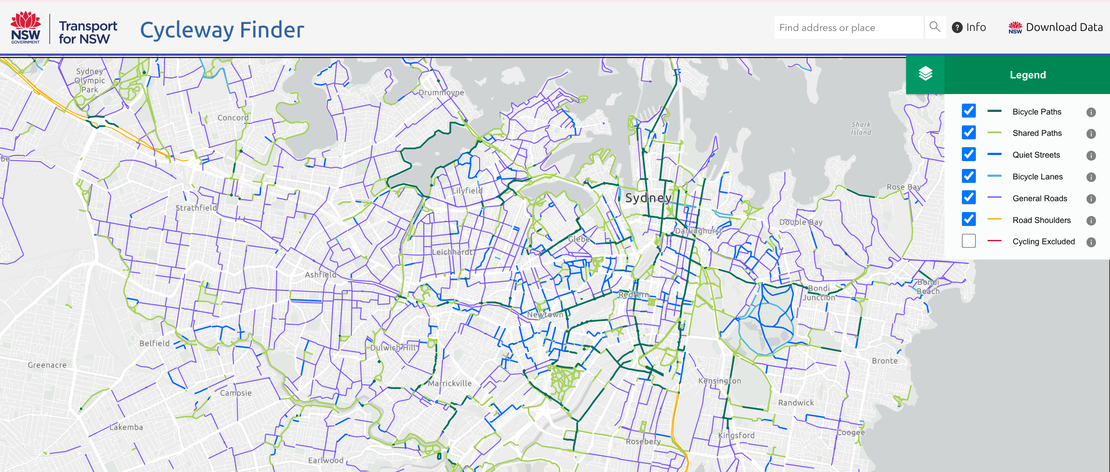The image size is (1110, 472).
Task: Click the Campsie label on map
Action: tap(236, 393)
